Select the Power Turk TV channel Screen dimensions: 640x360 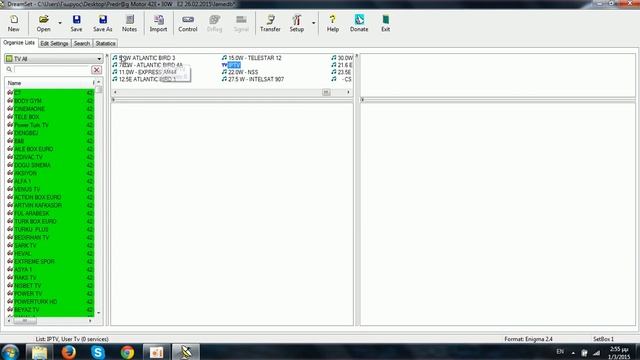click(31, 125)
